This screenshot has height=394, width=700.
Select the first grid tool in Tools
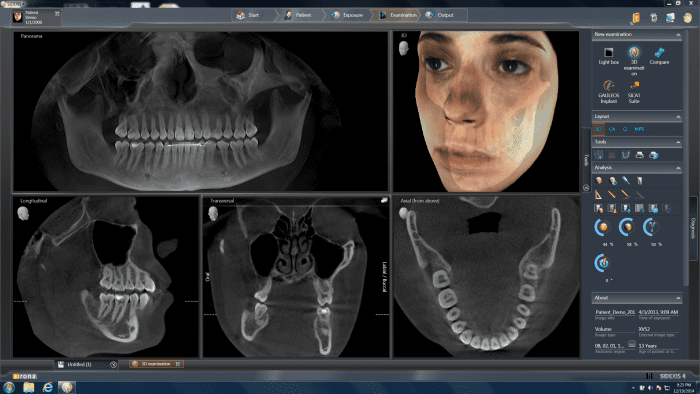(599, 155)
